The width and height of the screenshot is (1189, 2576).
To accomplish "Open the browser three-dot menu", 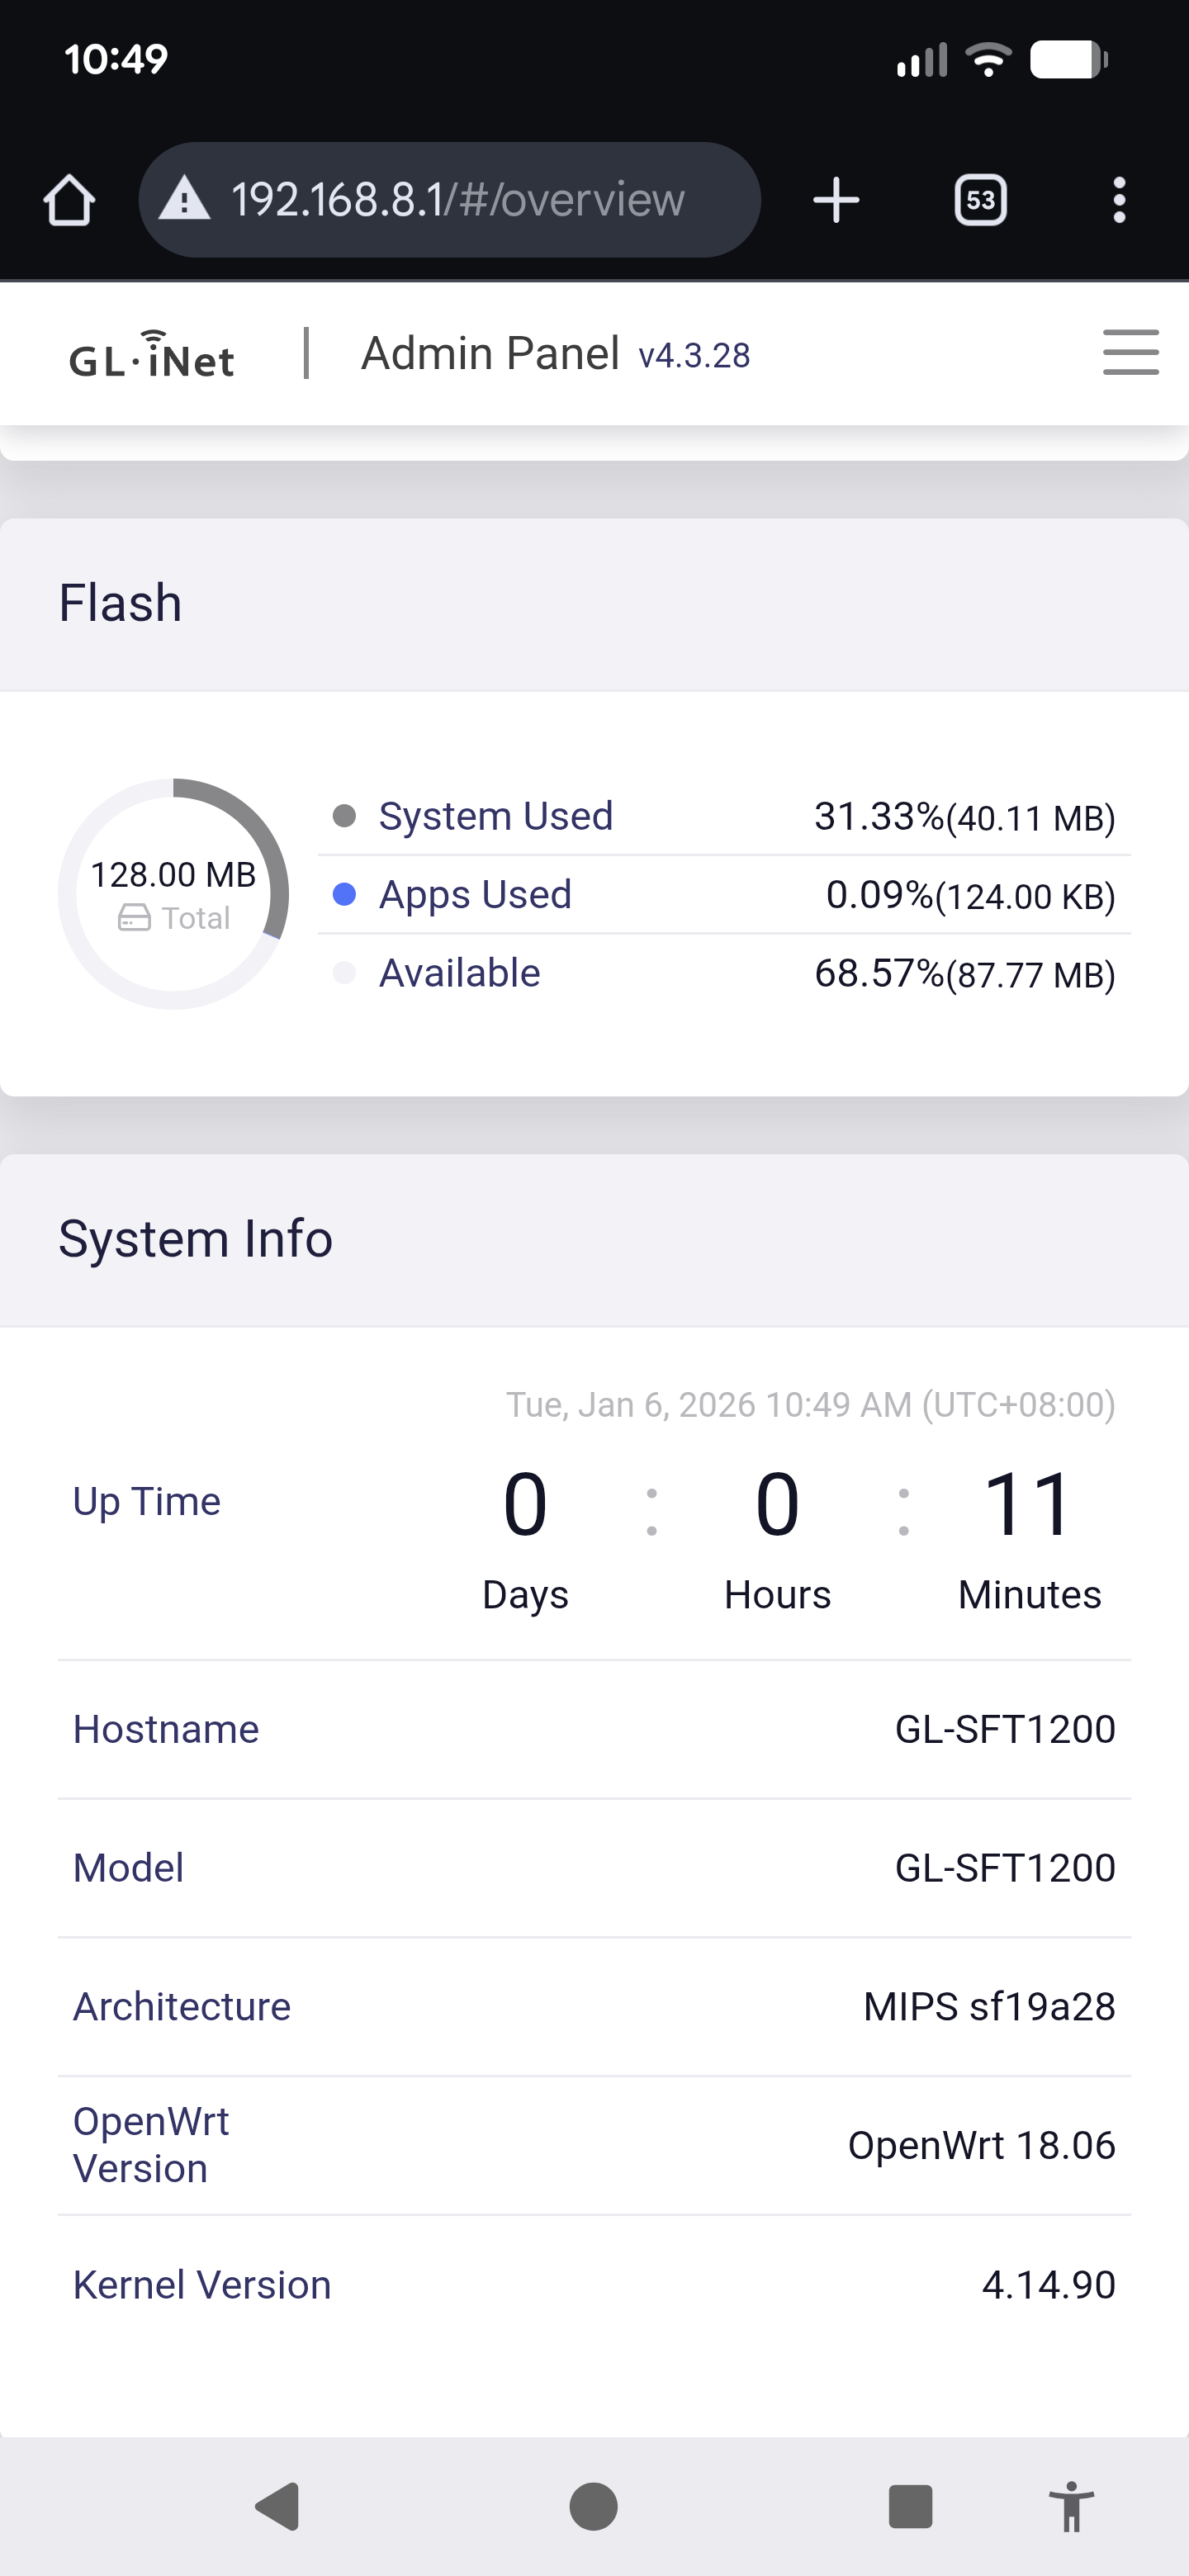I will [1119, 200].
